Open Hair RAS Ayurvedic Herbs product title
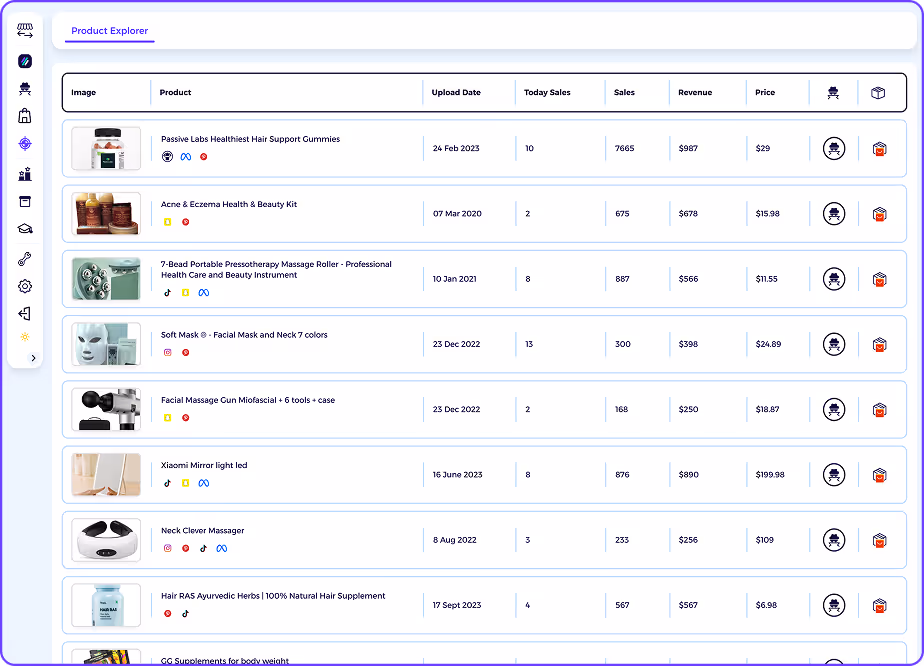This screenshot has width=924, height=666. click(273, 596)
